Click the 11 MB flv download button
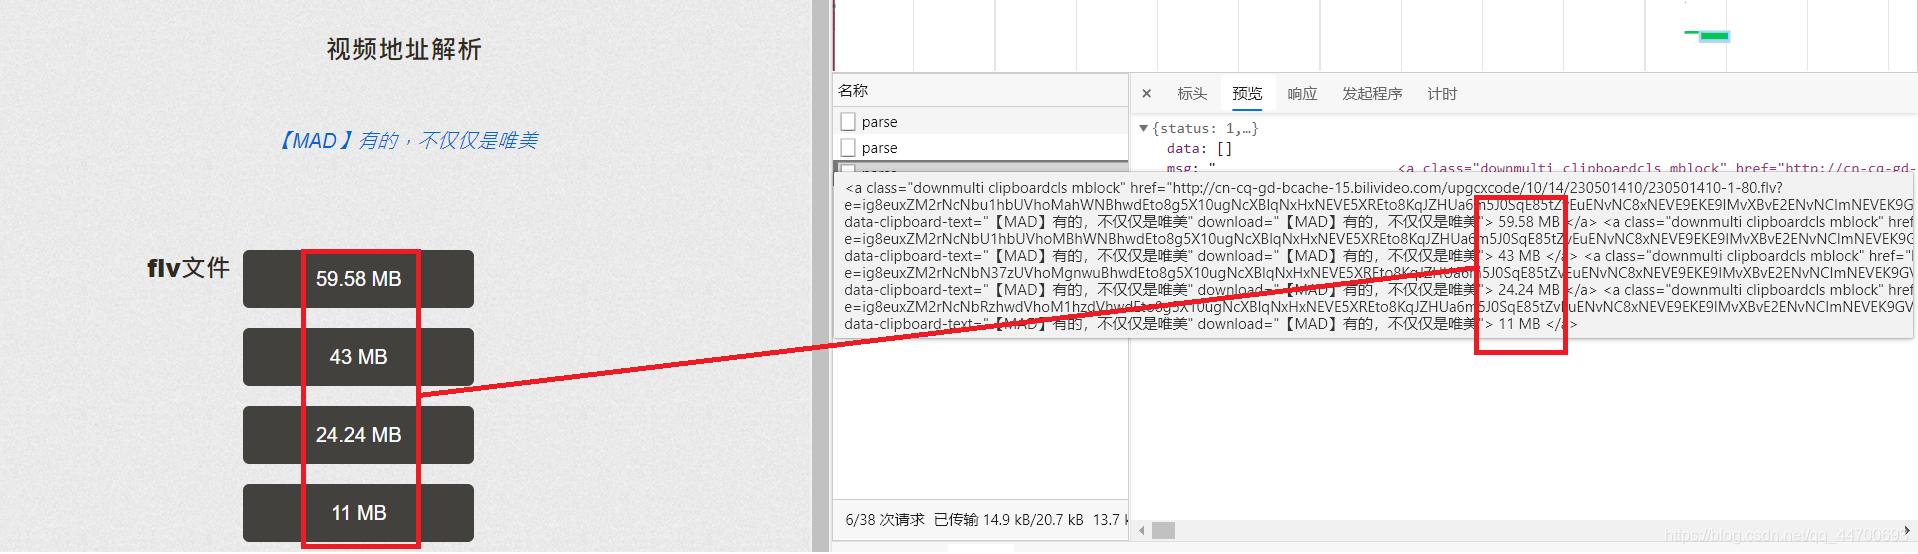Image resolution: width=1918 pixels, height=554 pixels. pos(358,513)
